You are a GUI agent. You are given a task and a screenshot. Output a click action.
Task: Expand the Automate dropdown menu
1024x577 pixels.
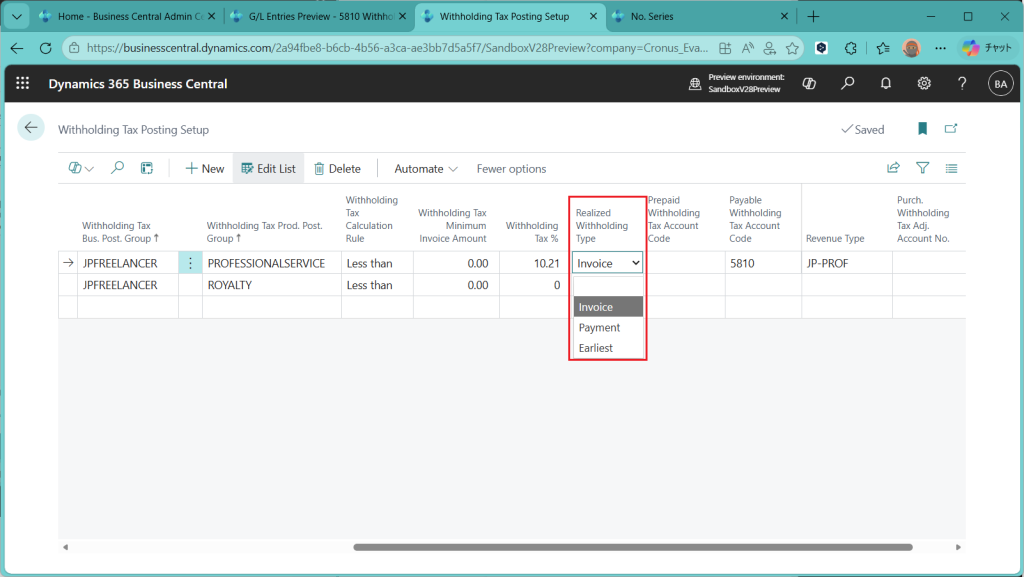[x=426, y=169]
